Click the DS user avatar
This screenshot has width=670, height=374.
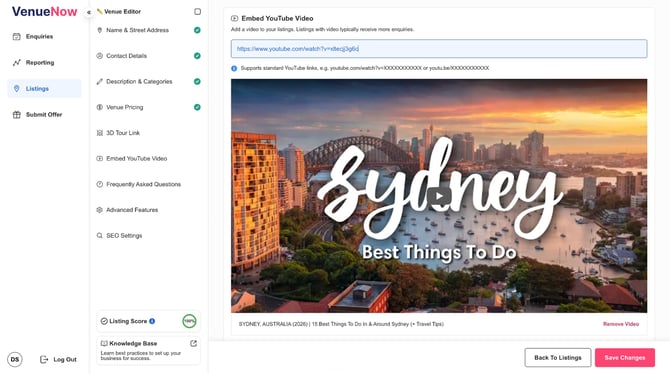click(x=15, y=359)
